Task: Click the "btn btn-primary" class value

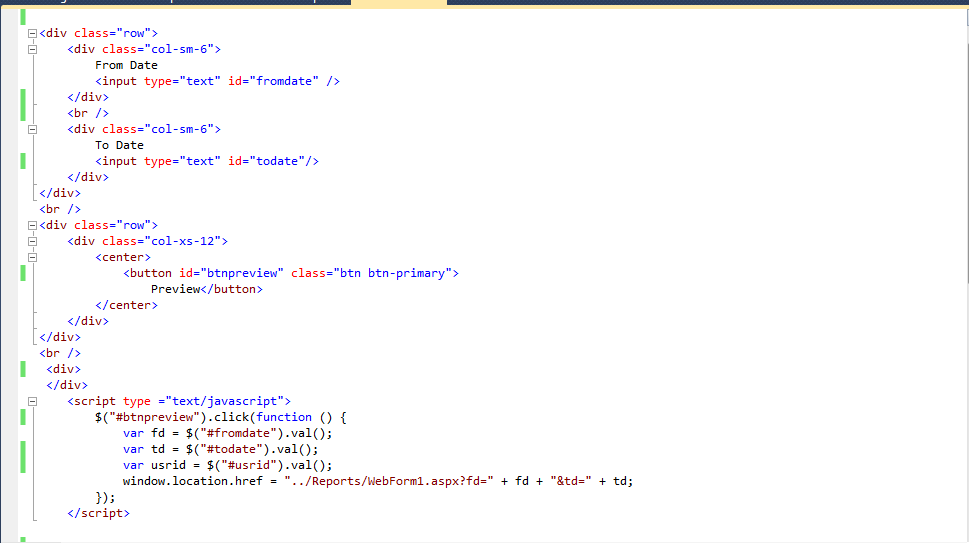Action: point(392,273)
